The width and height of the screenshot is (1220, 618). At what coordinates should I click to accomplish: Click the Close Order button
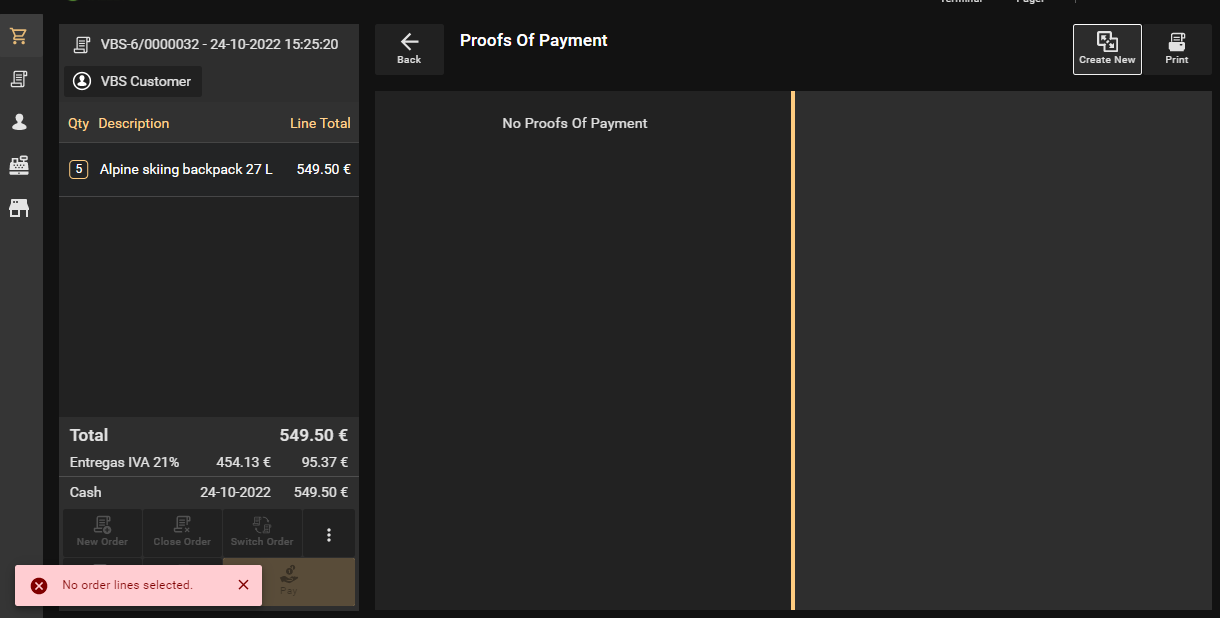(182, 532)
